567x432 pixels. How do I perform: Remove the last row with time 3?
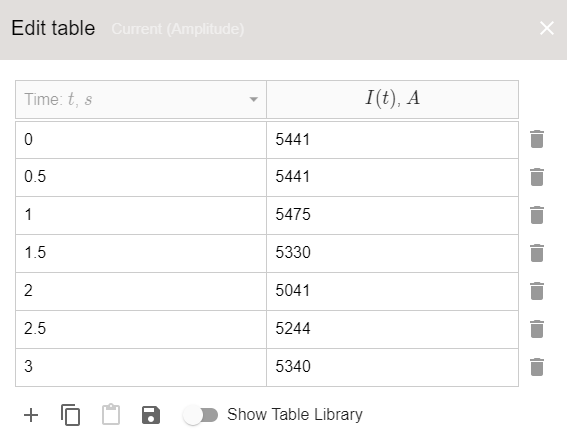537,367
